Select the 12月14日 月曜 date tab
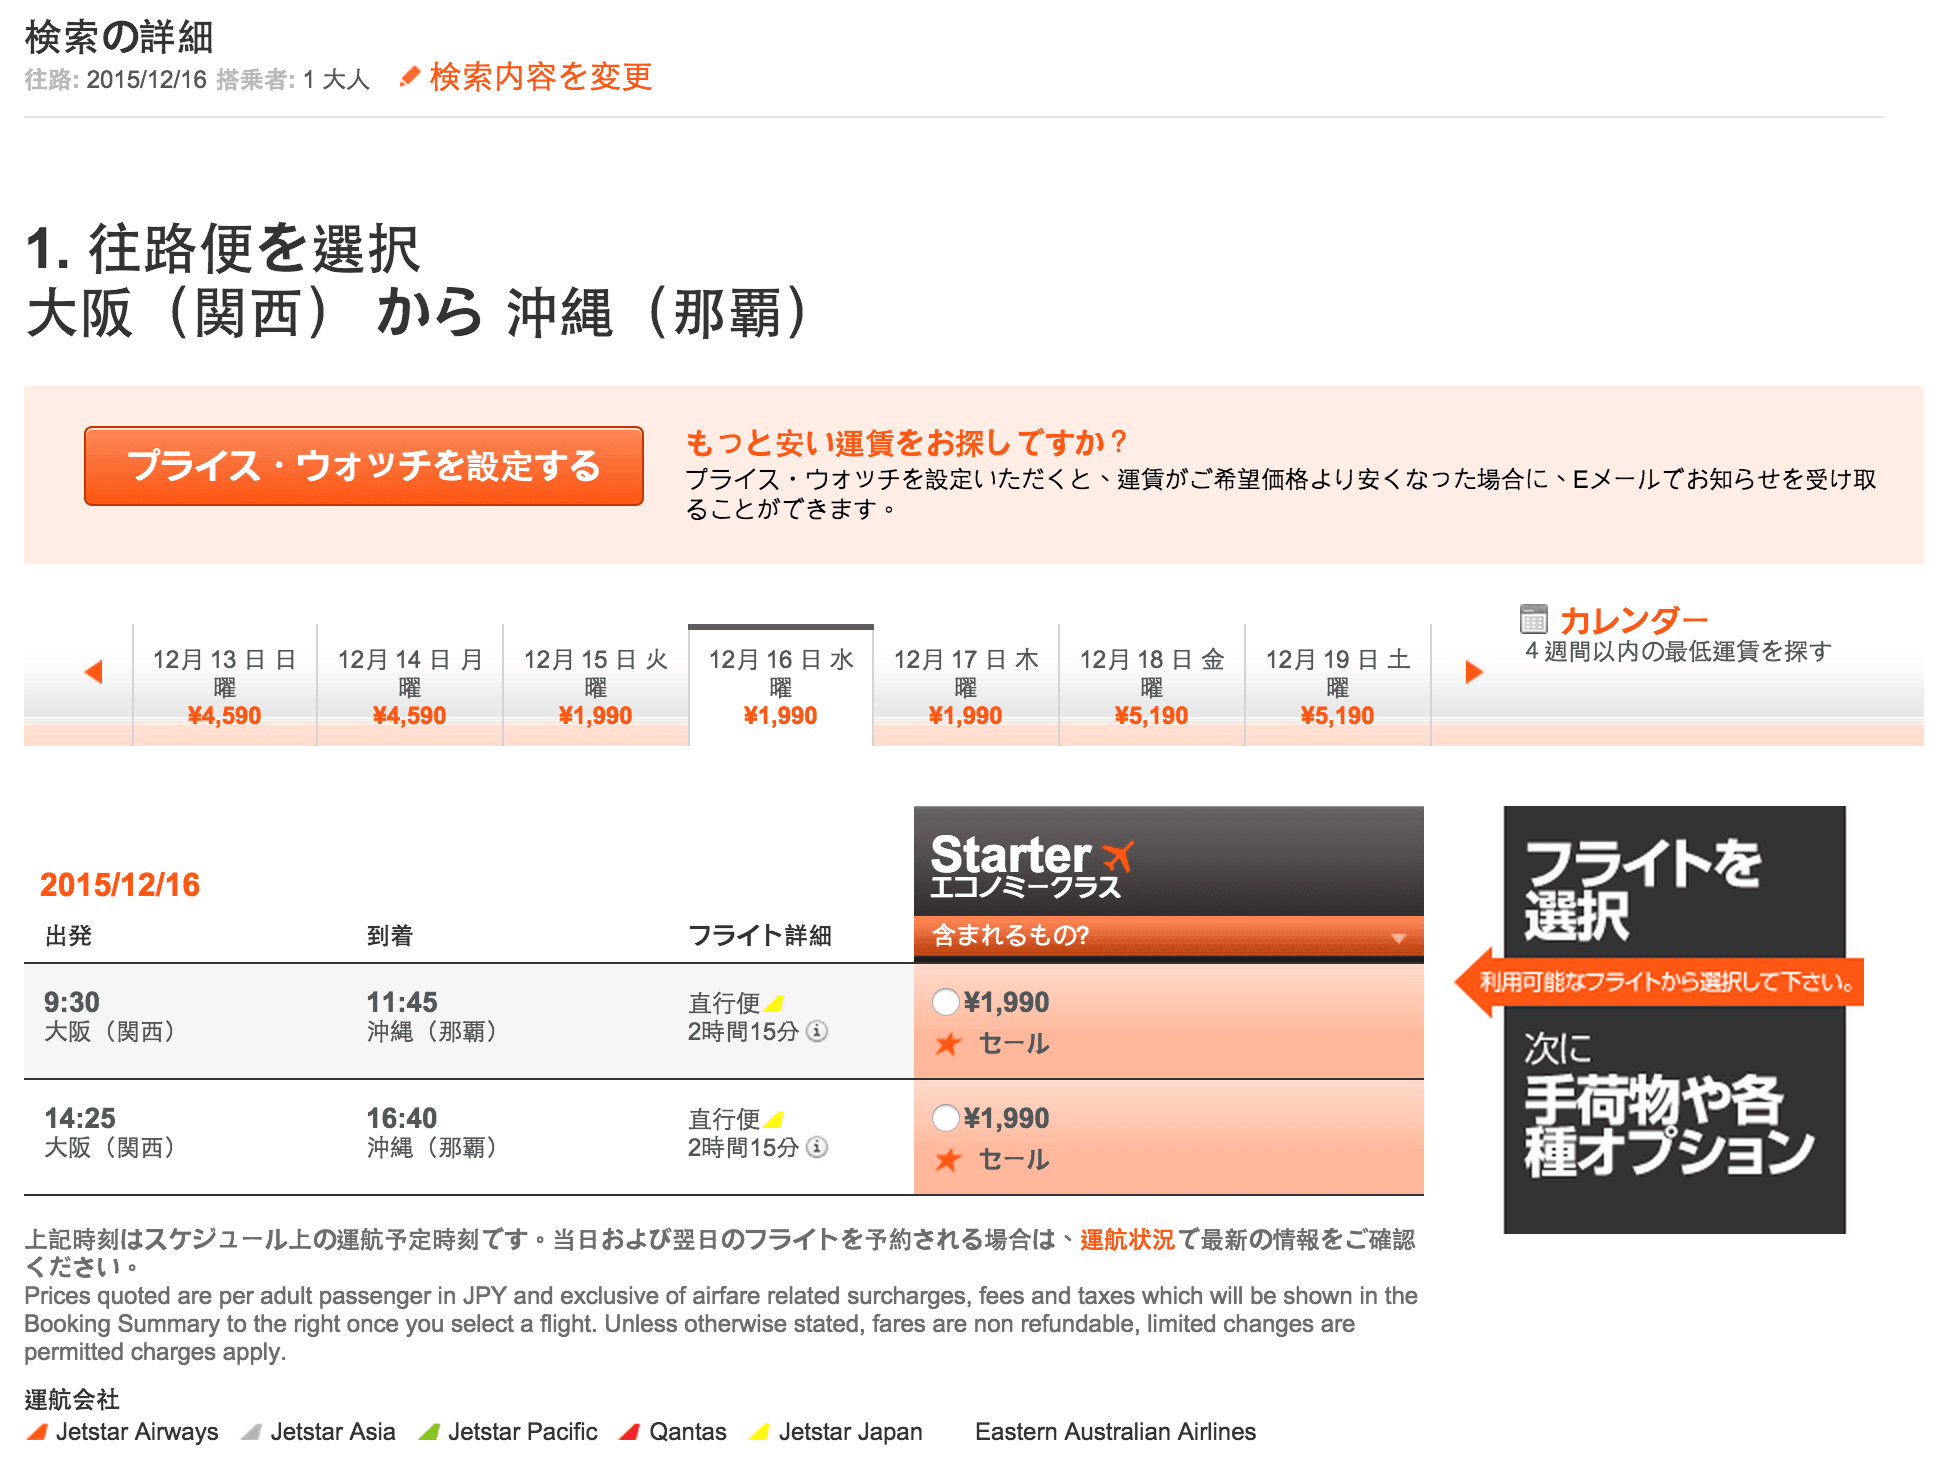This screenshot has width=1950, height=1460. pos(410,686)
